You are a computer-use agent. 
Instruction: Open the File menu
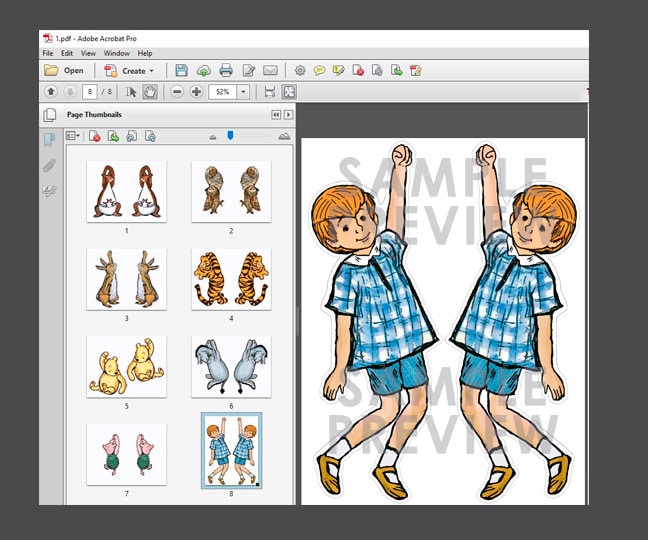click(47, 53)
